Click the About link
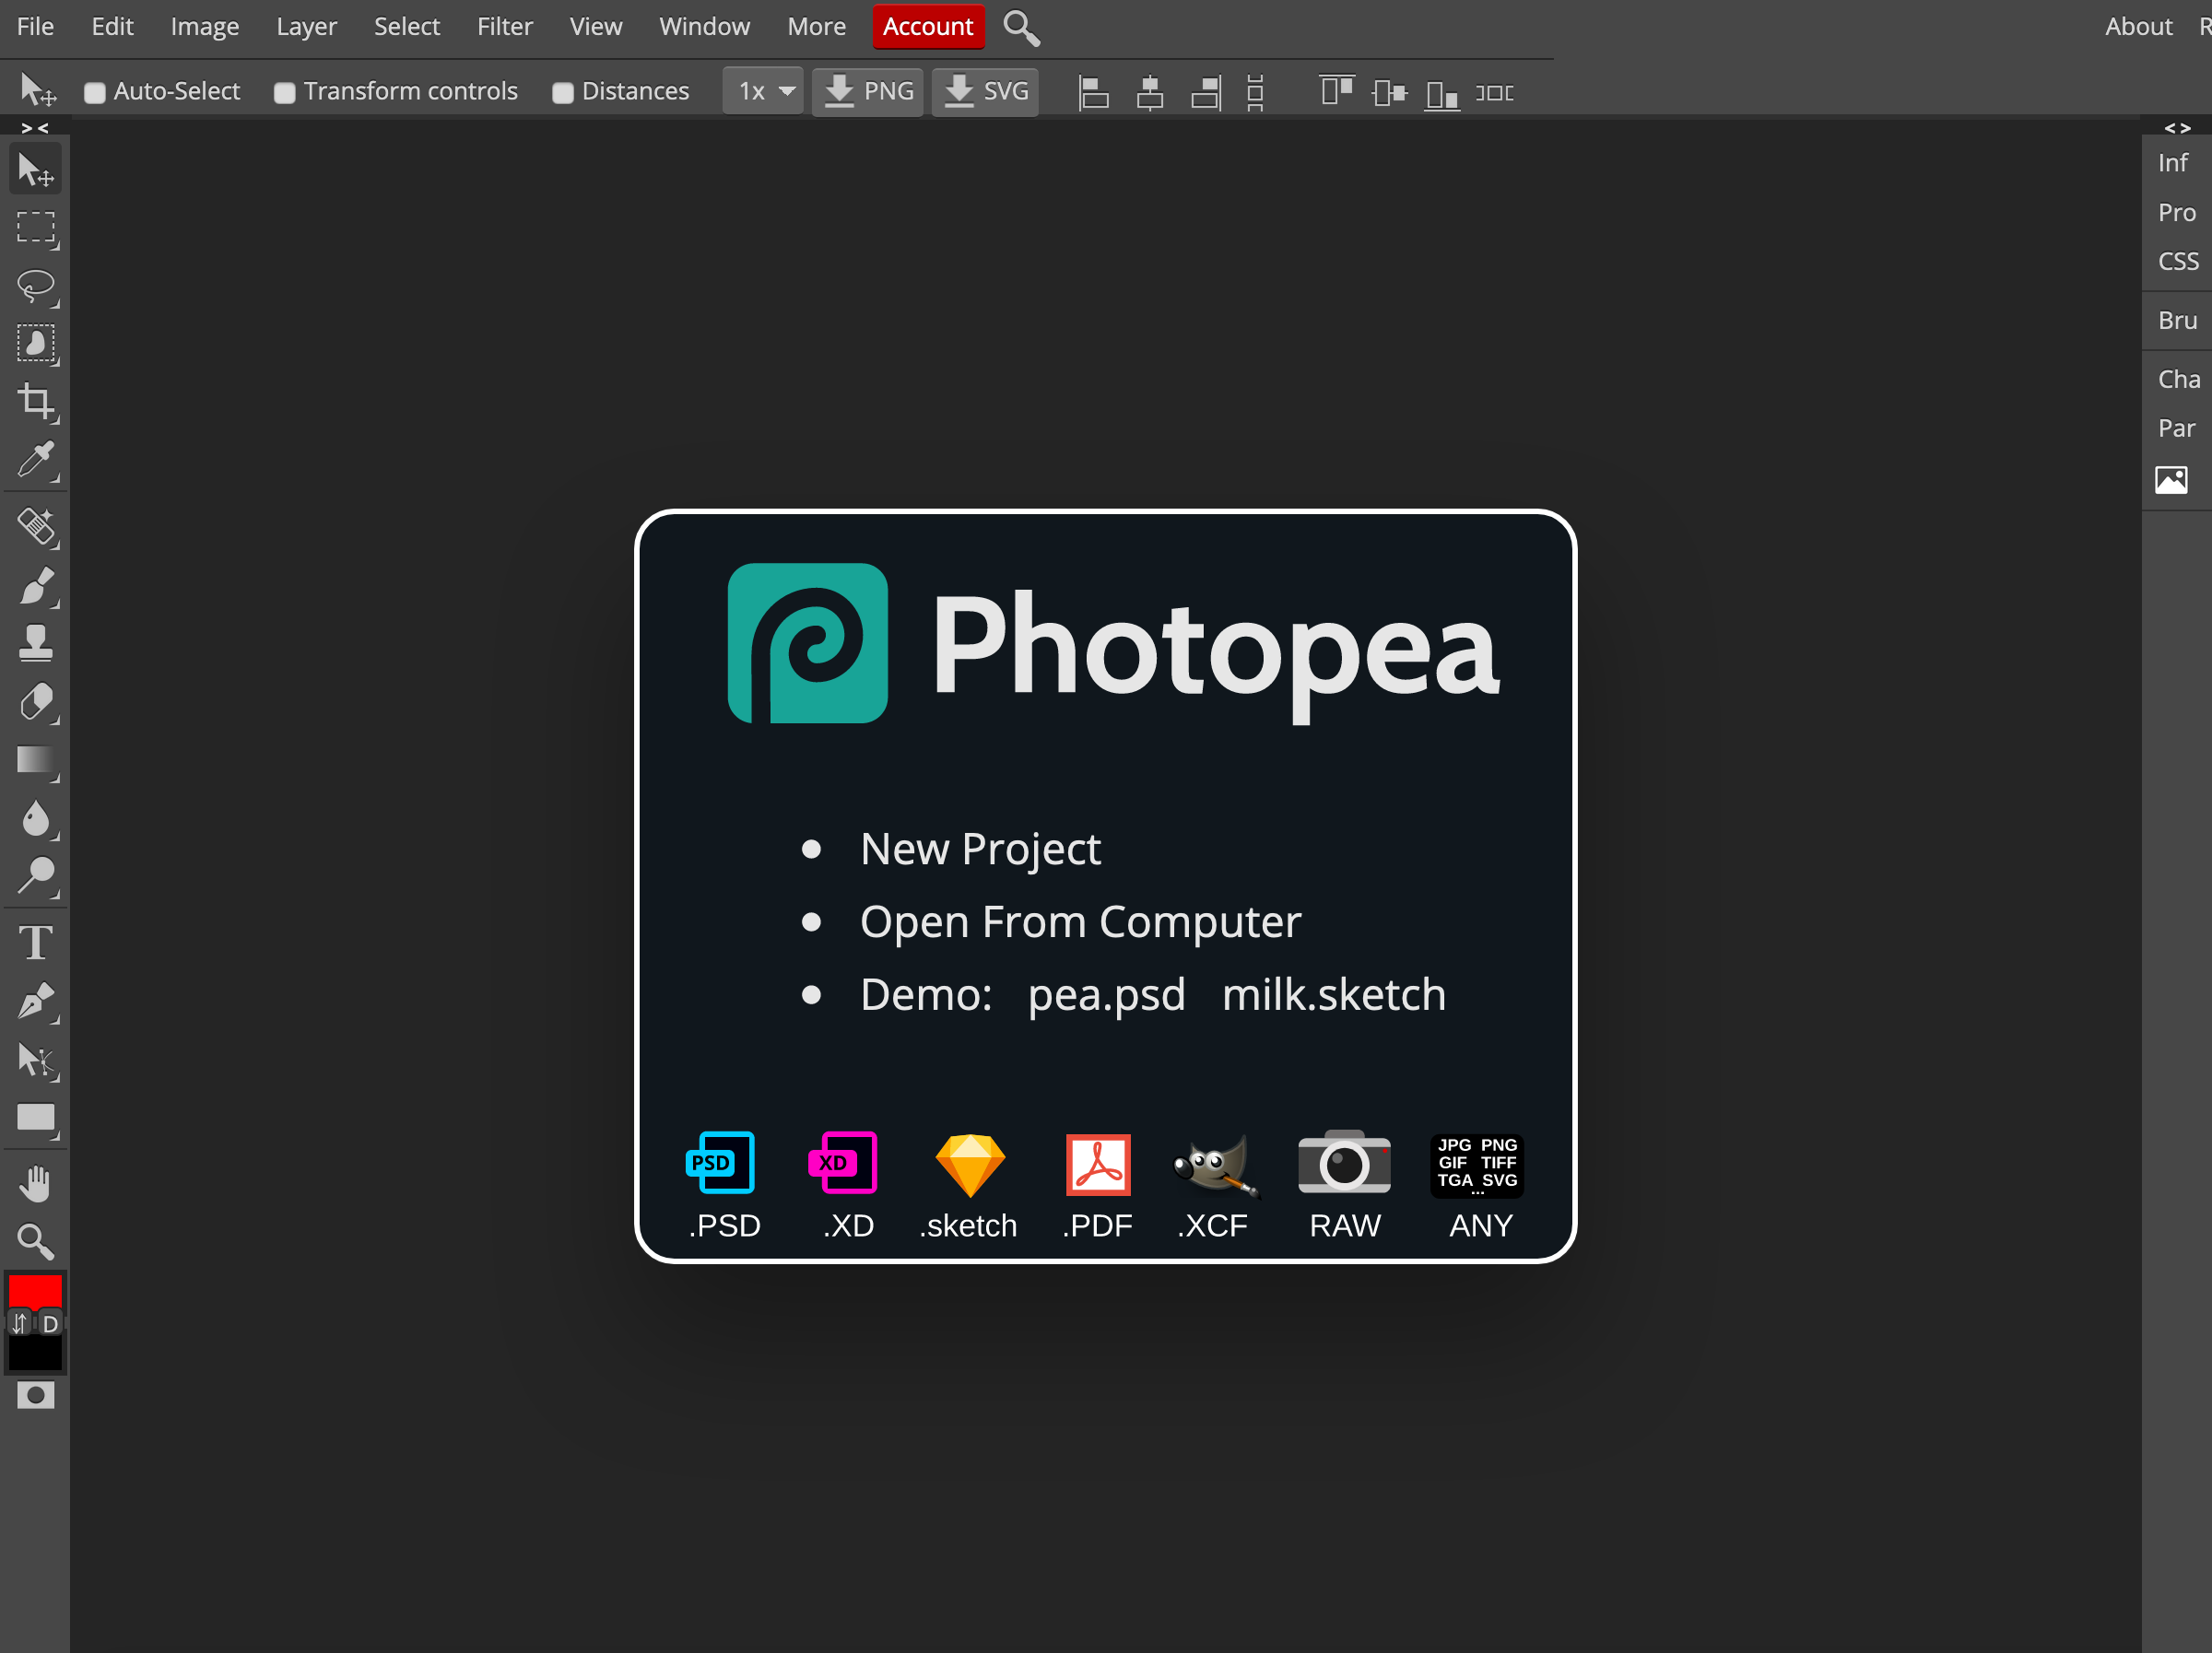2212x1653 pixels. click(x=2139, y=27)
